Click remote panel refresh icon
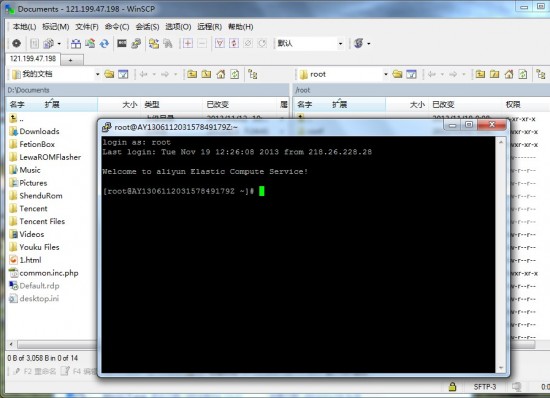This screenshot has width=550, height=398. click(523, 74)
